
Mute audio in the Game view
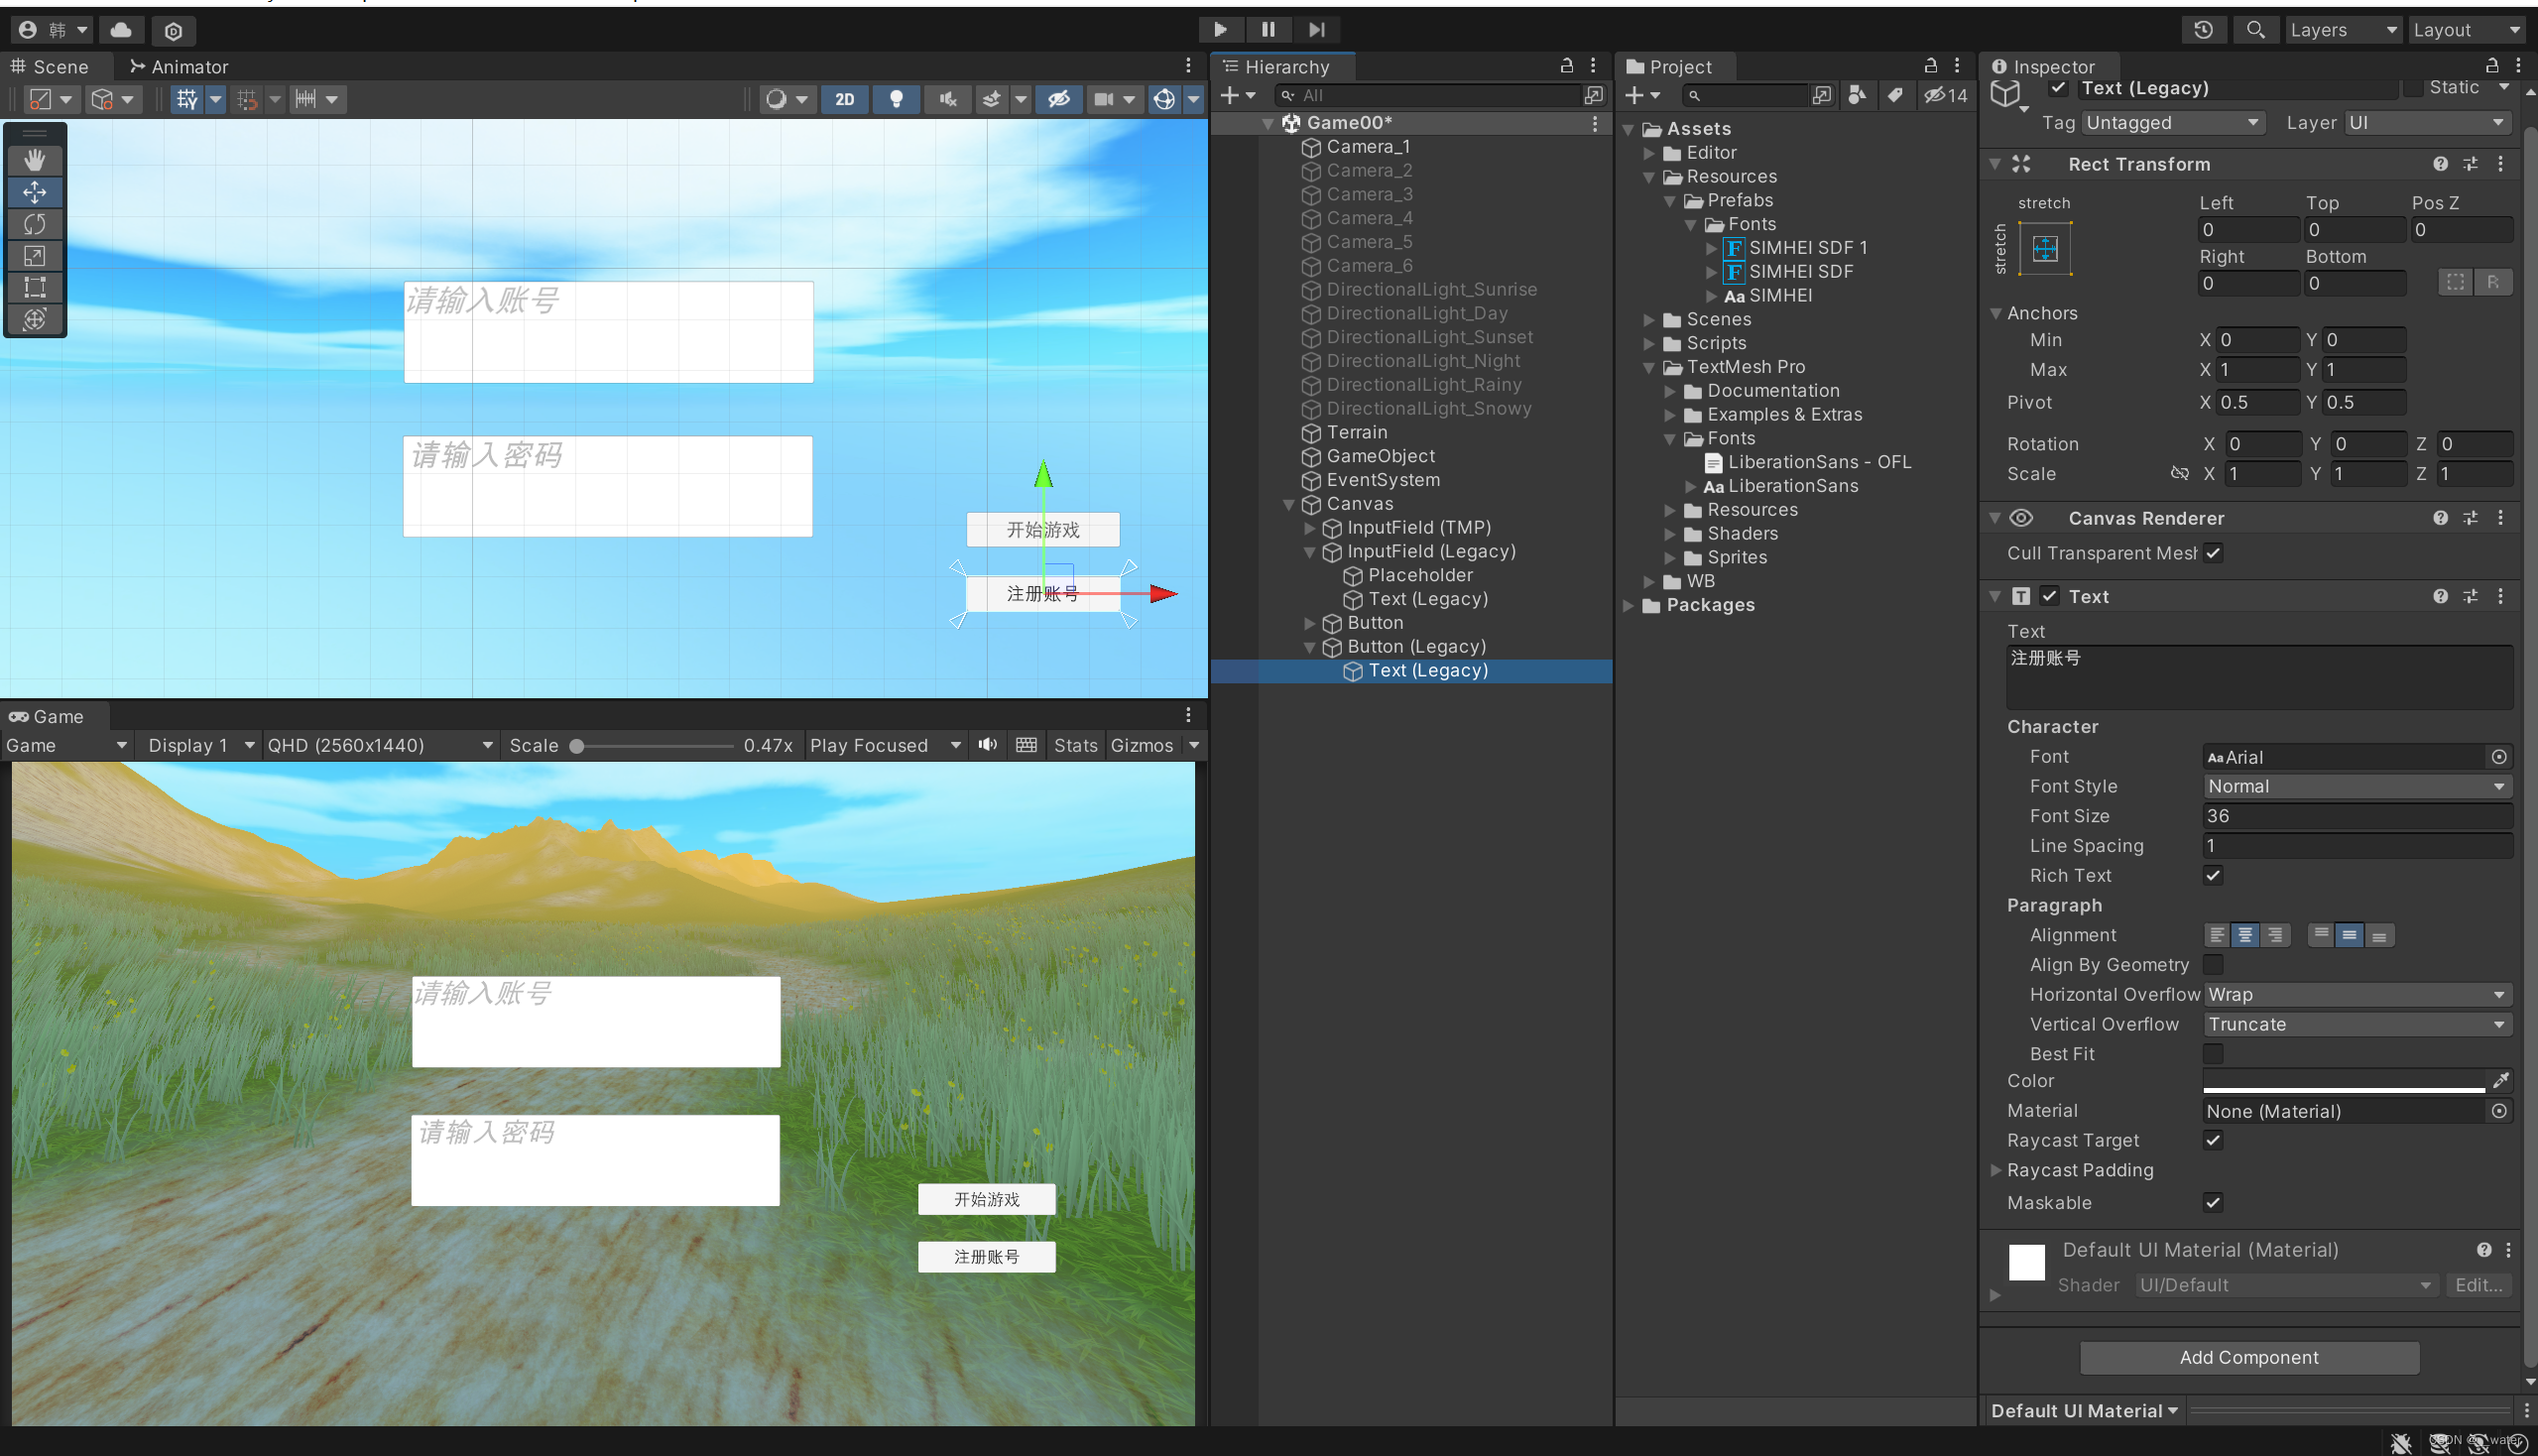coord(988,745)
